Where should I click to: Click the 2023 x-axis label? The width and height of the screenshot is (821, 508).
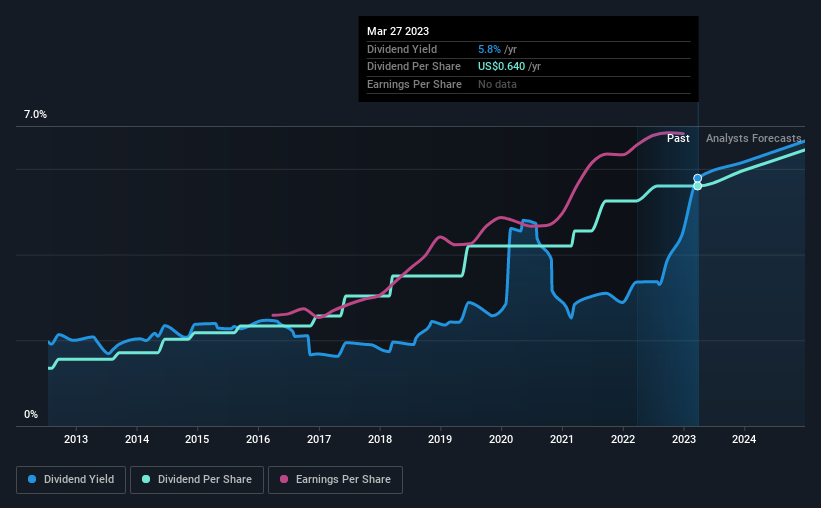(684, 439)
